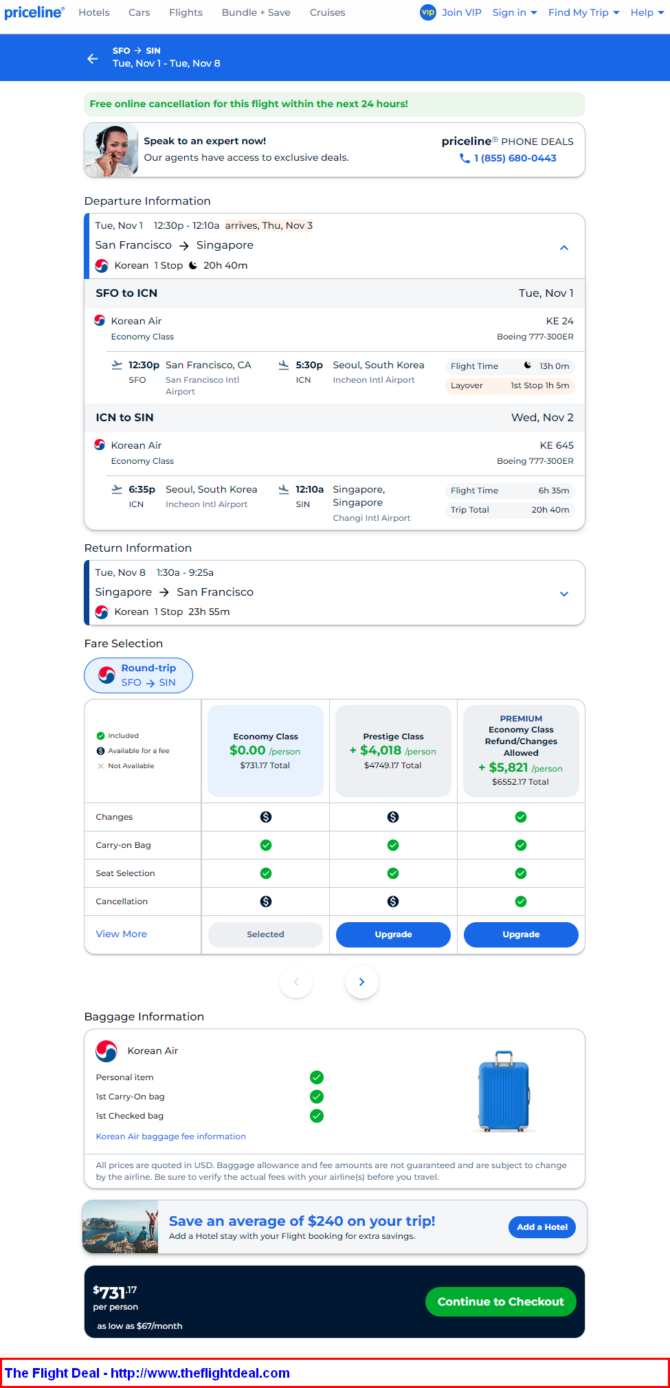Upgrade to Premium Economy Class
Viewport: 670px width, 1388px height.
(x=521, y=934)
